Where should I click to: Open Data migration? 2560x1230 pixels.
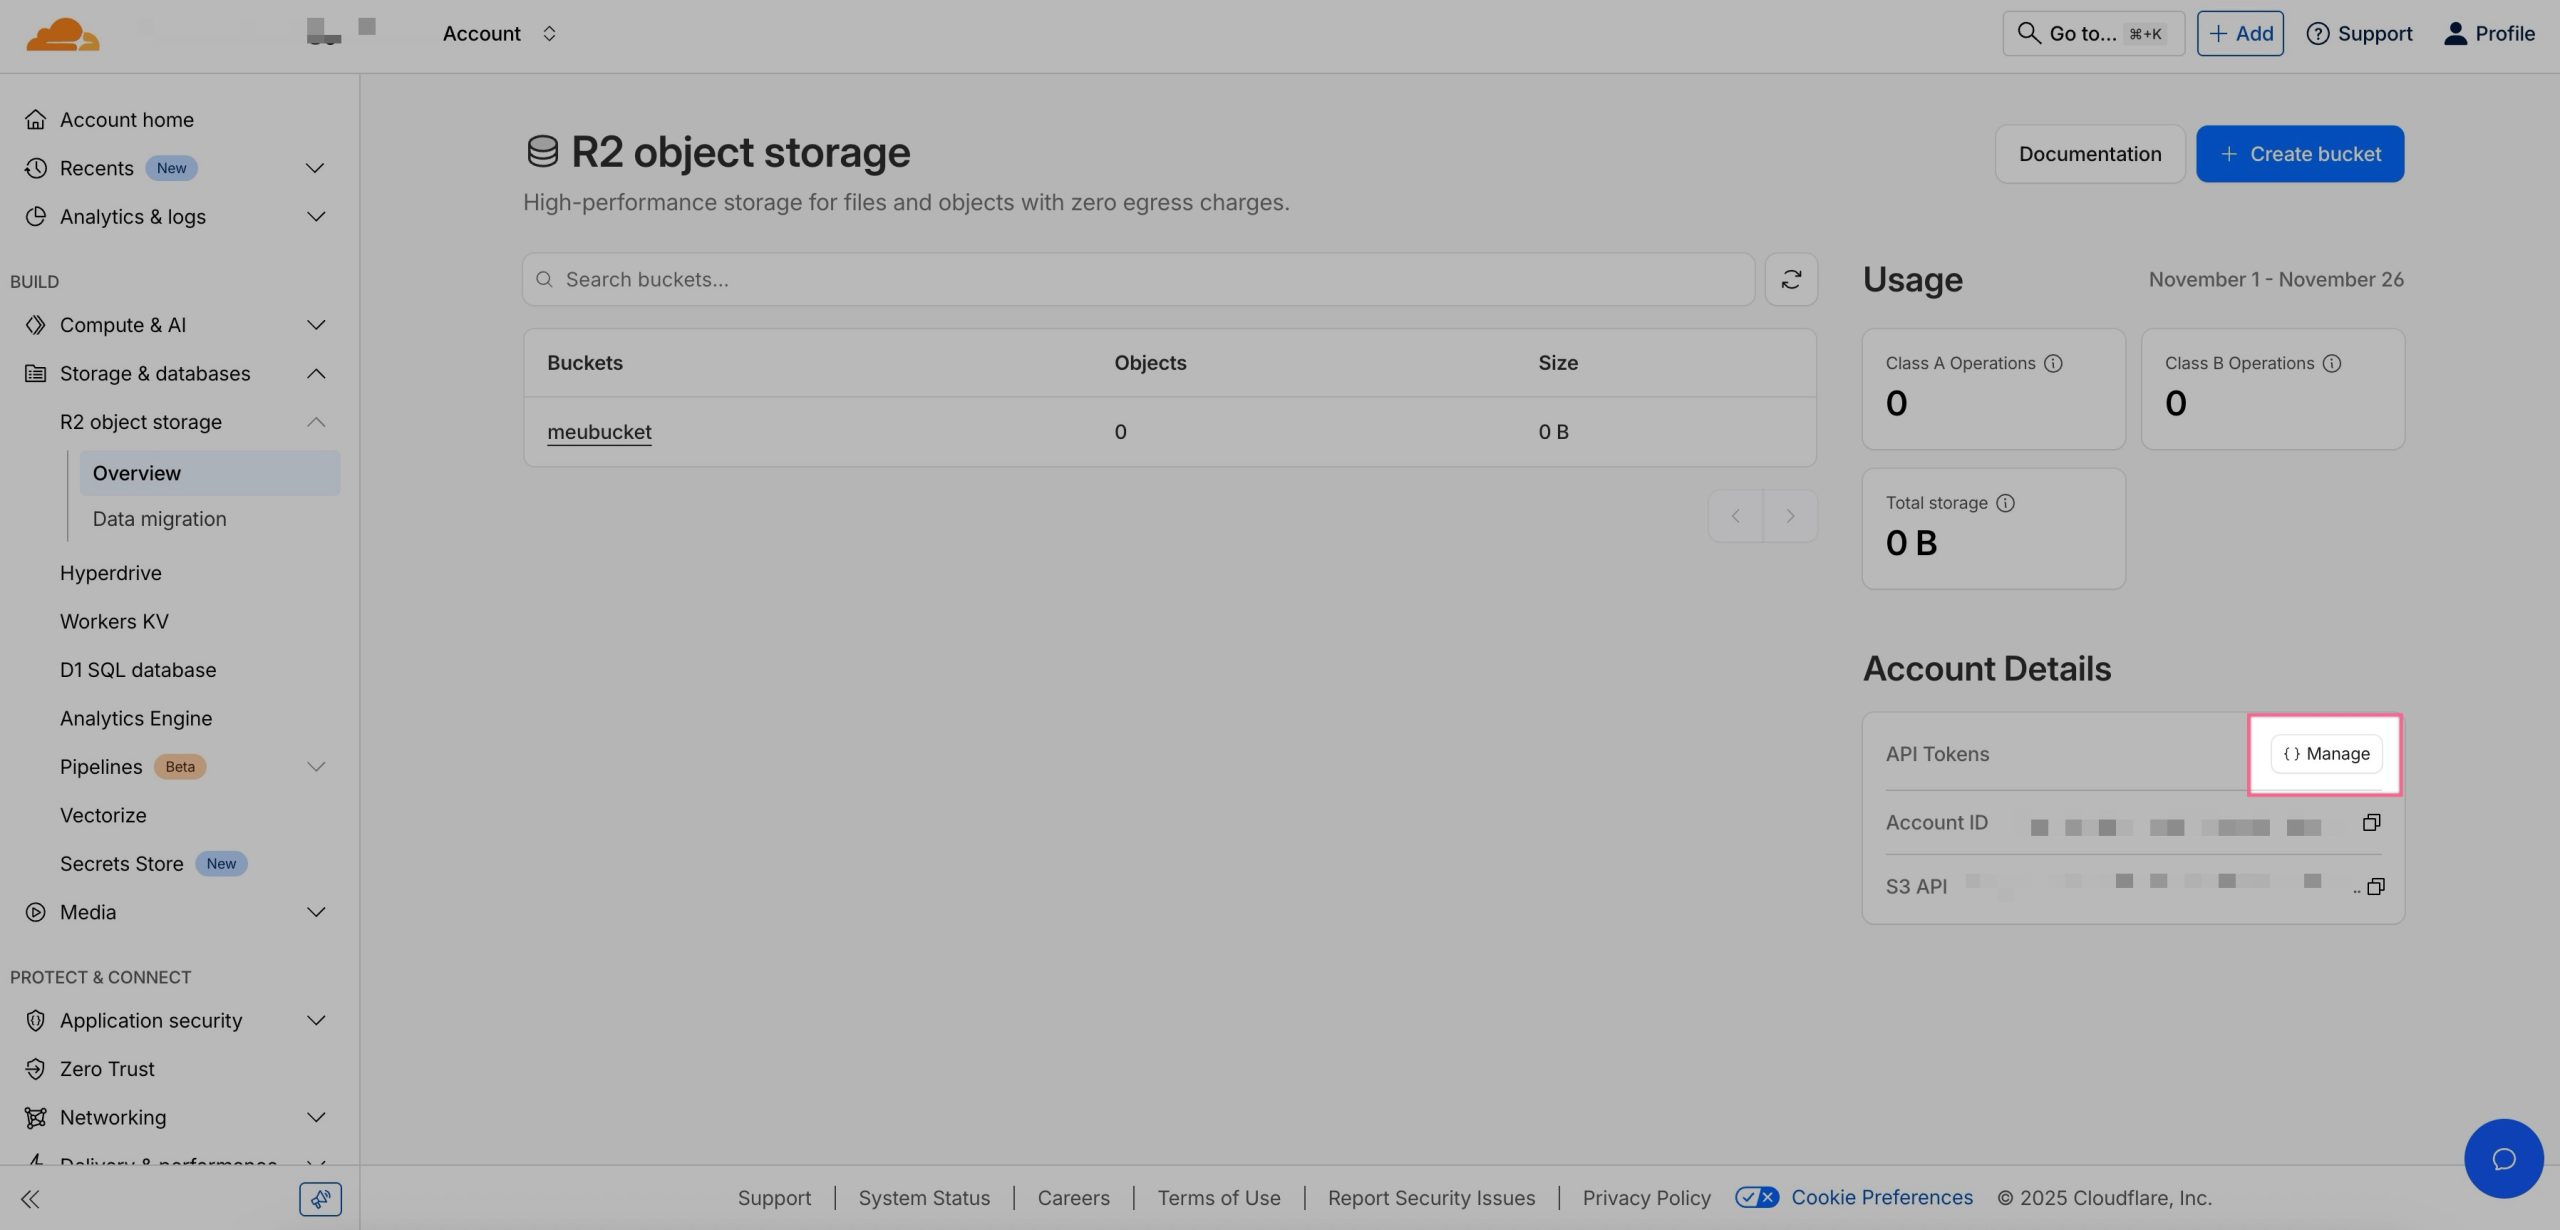point(159,519)
